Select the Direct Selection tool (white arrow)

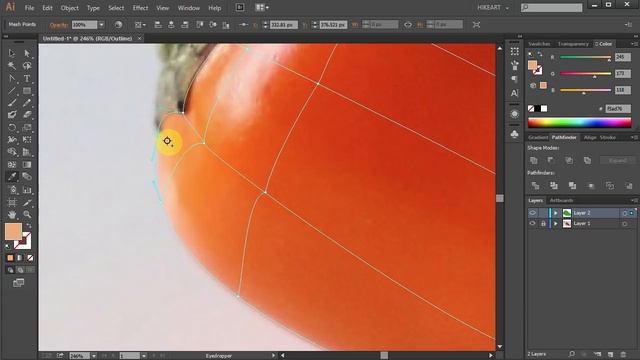pos(27,53)
